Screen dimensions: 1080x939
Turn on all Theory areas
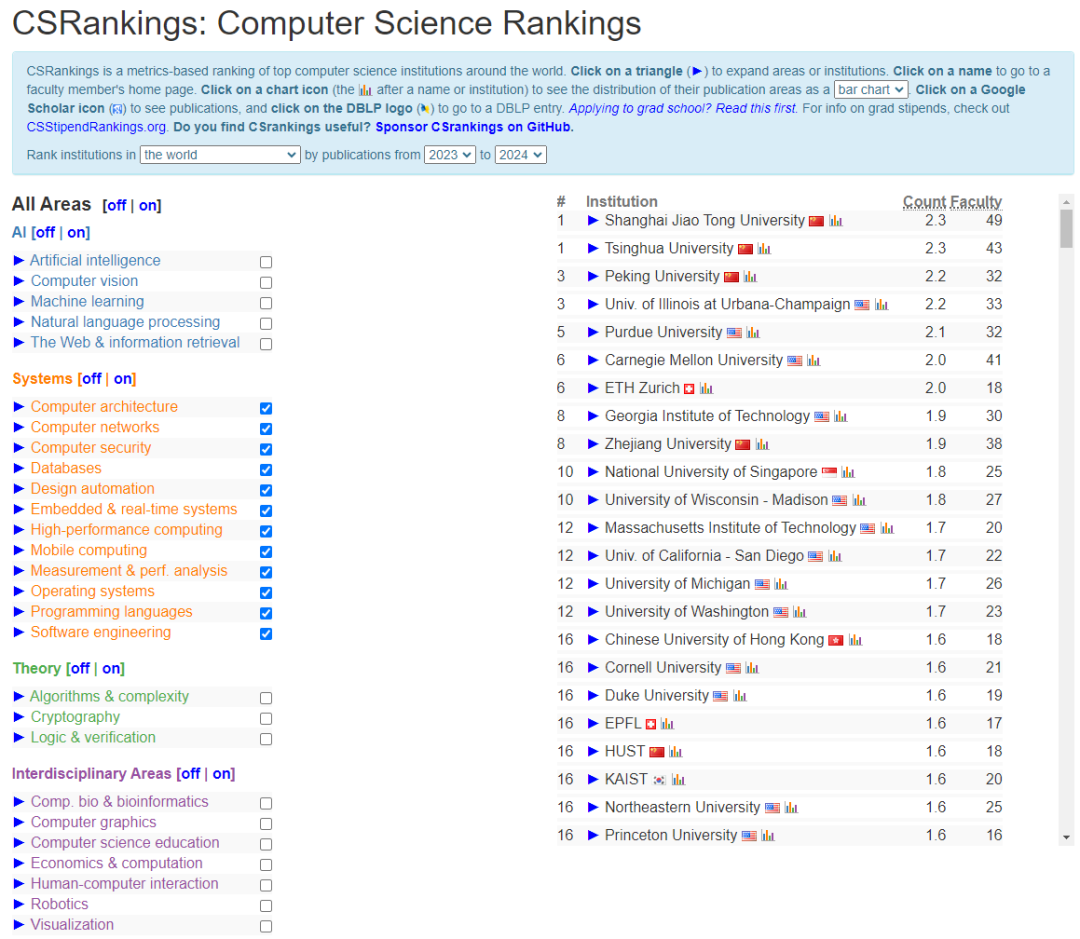pyautogui.click(x=112, y=669)
